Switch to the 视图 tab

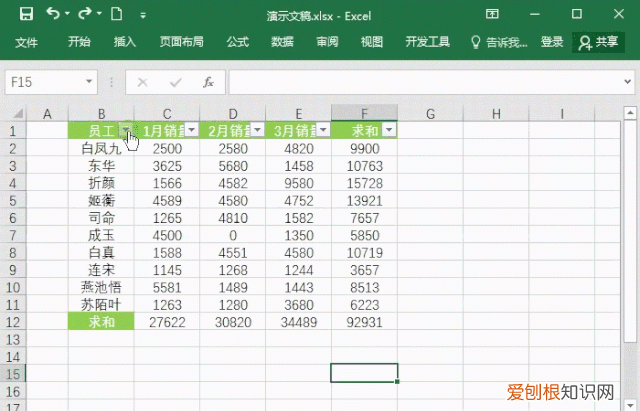click(372, 42)
